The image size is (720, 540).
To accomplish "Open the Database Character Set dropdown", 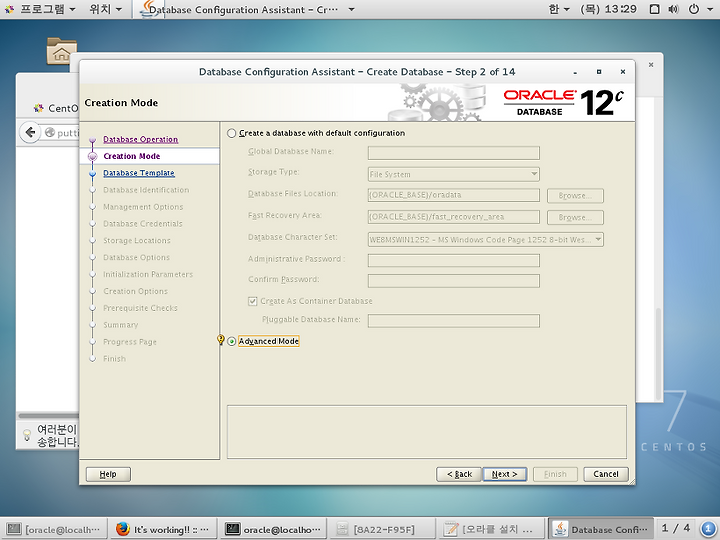I will [486, 240].
